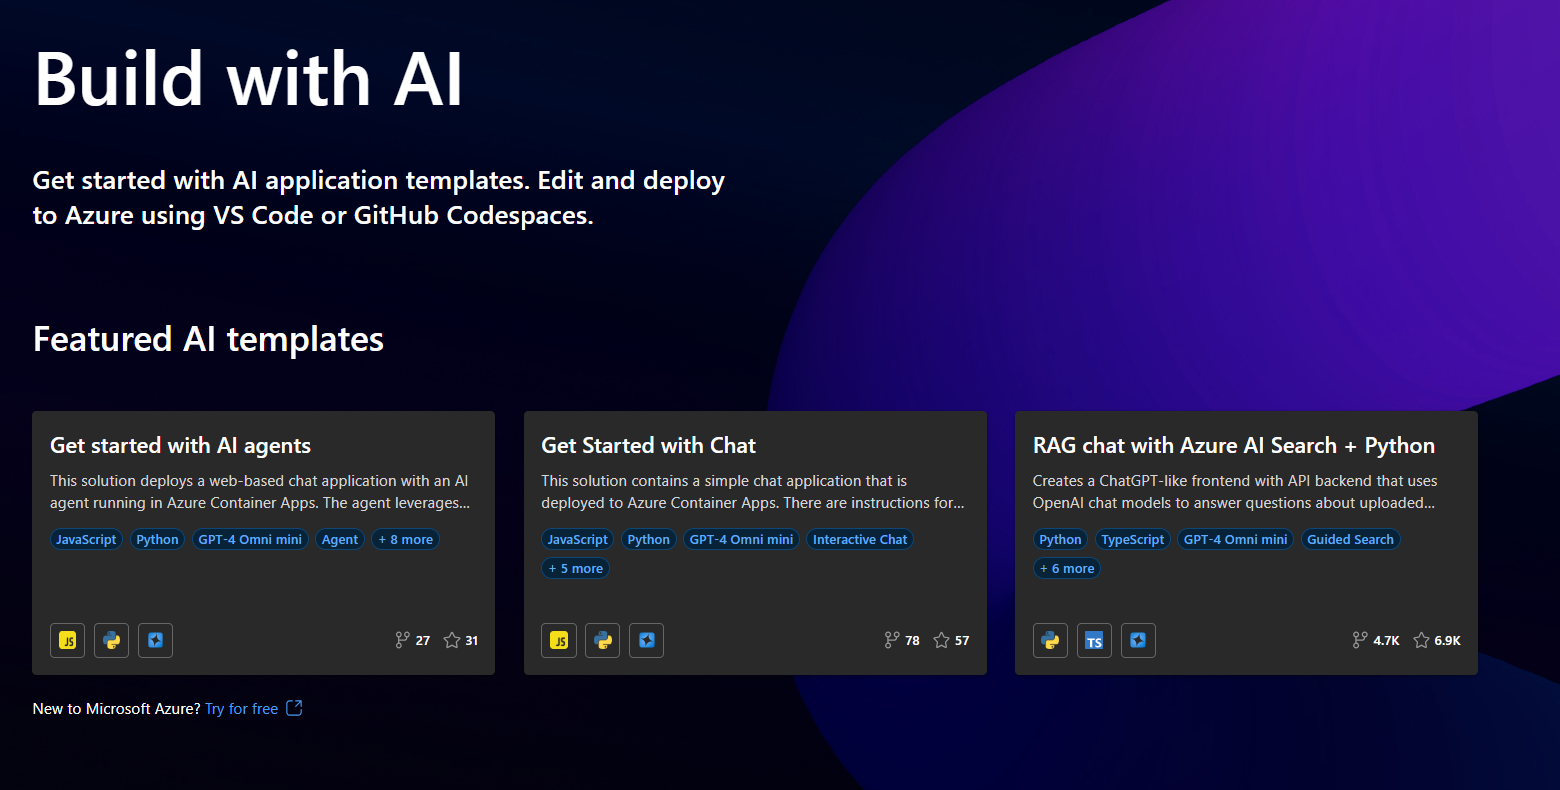The image size is (1560, 790).
Task: Toggle the Interactive Chat tag filter
Action: point(859,539)
